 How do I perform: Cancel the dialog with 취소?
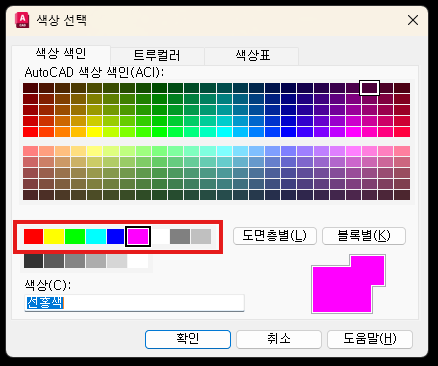pos(279,339)
